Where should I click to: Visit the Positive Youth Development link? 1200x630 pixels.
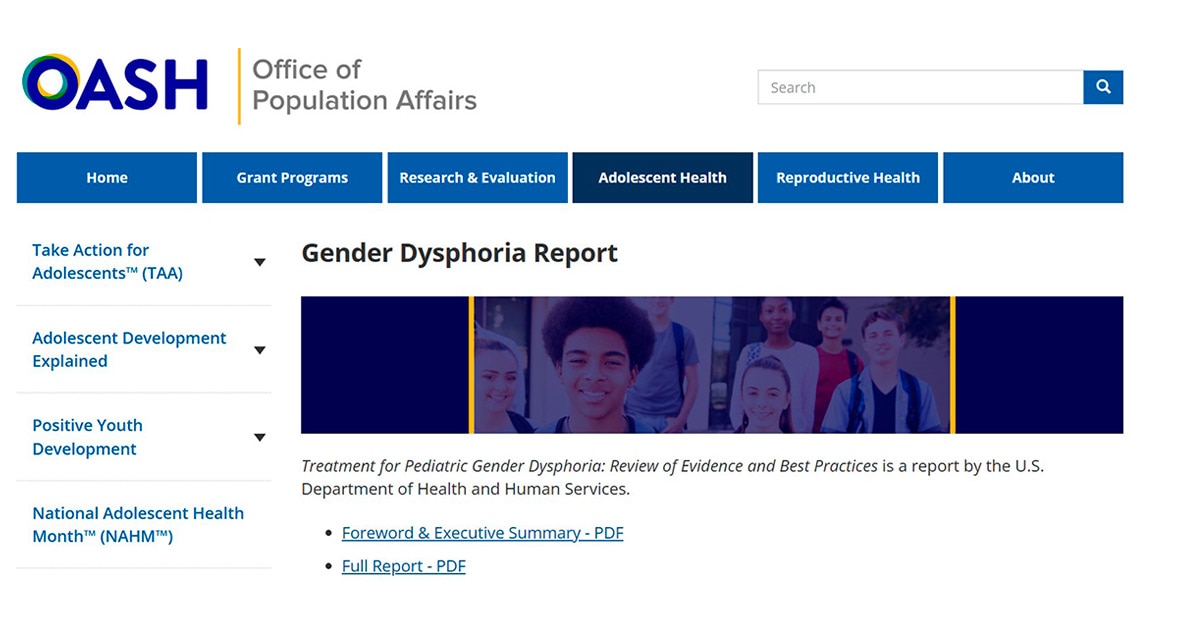(x=87, y=437)
